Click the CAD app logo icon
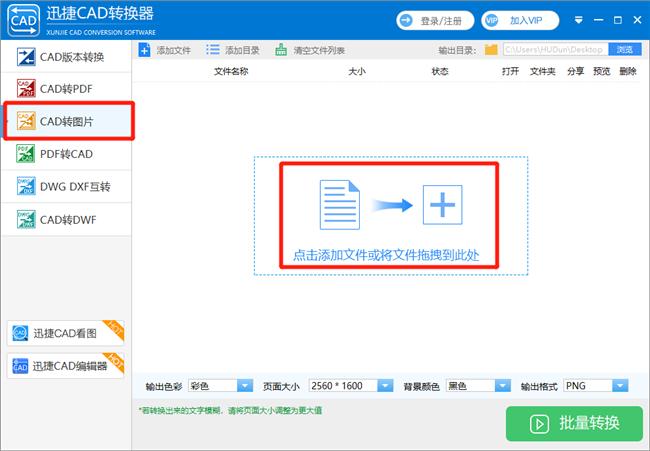The height and width of the screenshot is (451, 650). click(24, 20)
